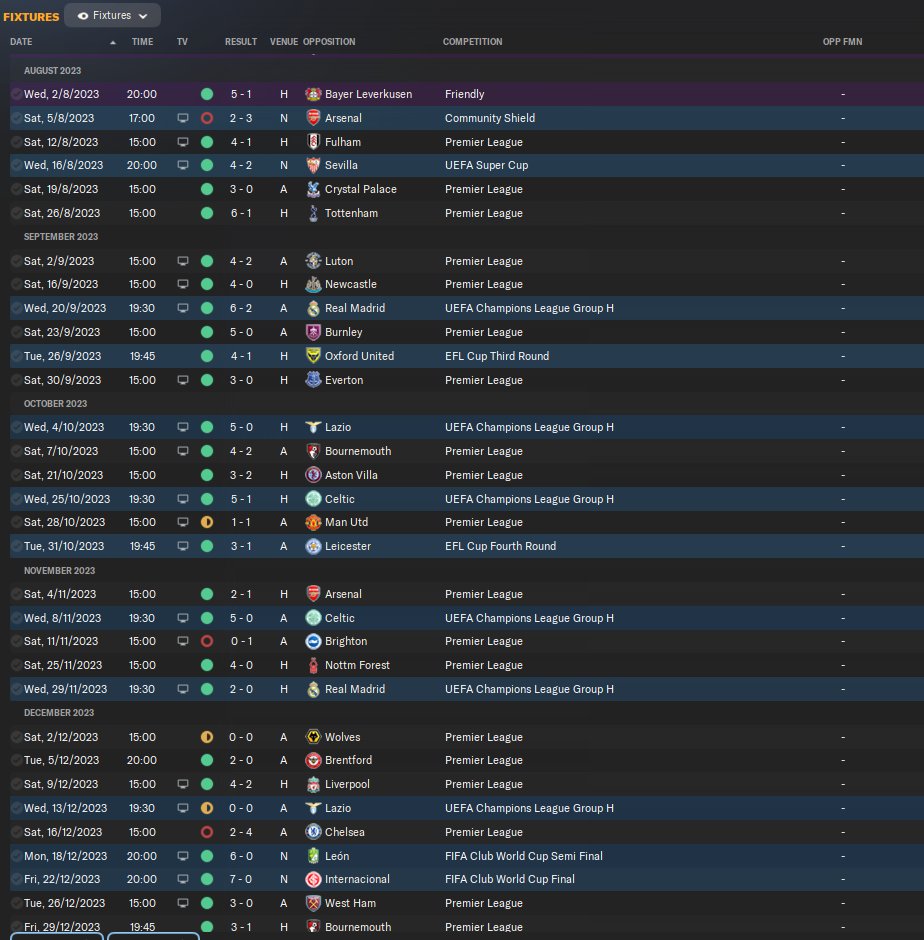Click the Chelsea club badge

(313, 832)
